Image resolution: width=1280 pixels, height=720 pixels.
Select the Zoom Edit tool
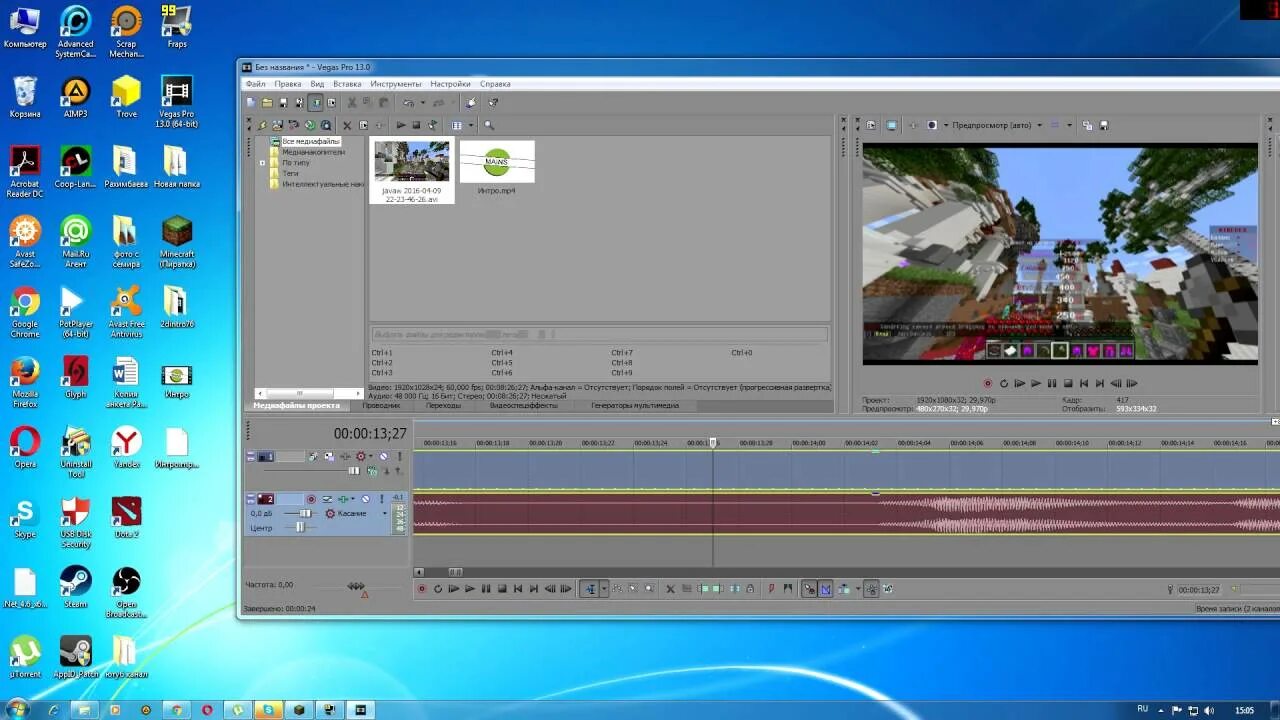649,589
